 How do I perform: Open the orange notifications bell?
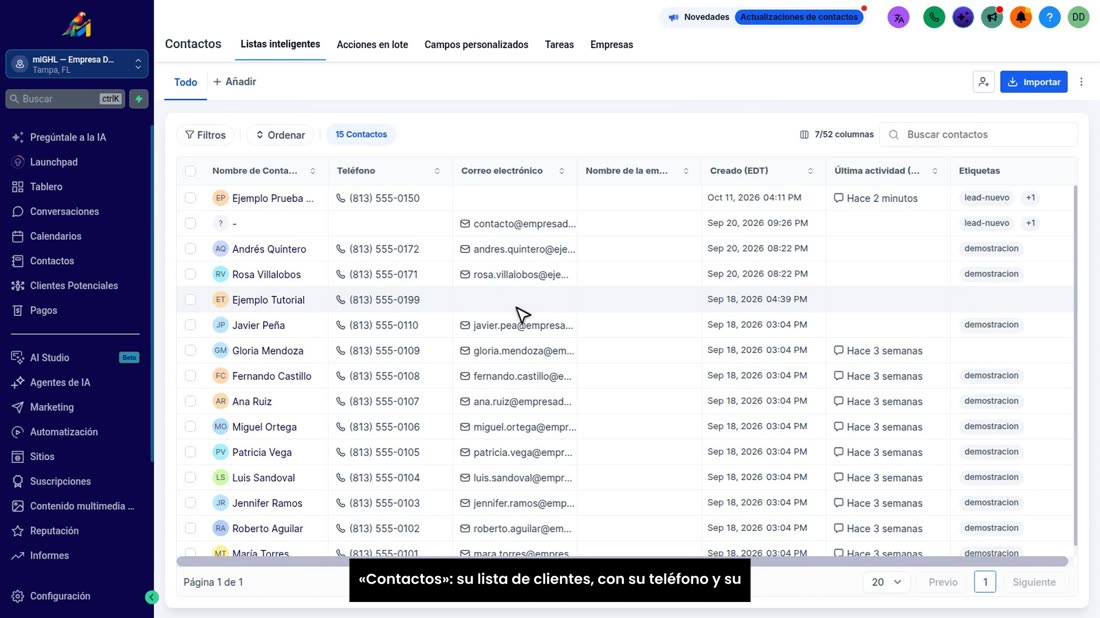pos(1021,17)
